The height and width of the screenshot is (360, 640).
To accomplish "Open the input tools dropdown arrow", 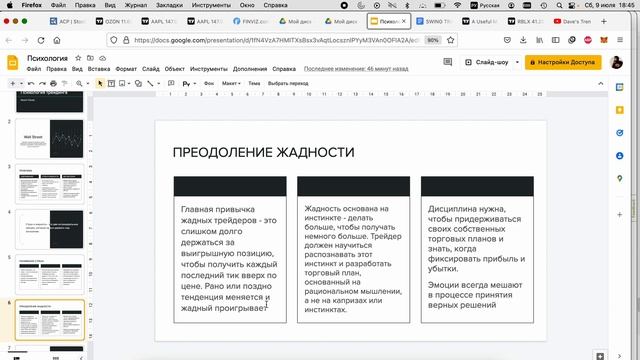I will point(195,83).
